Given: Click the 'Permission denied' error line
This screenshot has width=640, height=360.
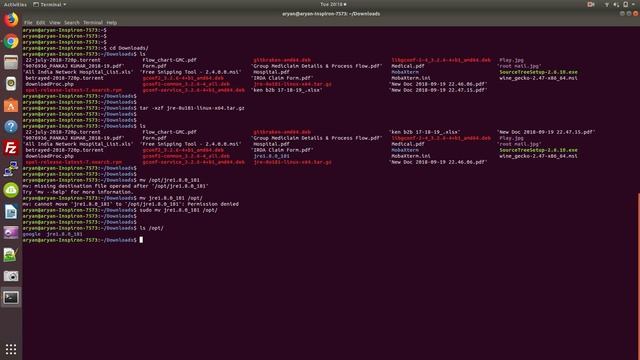Looking at the screenshot, I should 131,204.
